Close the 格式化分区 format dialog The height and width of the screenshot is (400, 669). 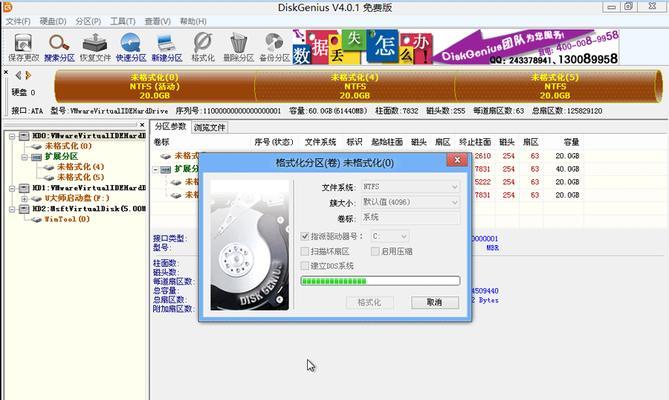coord(457,160)
